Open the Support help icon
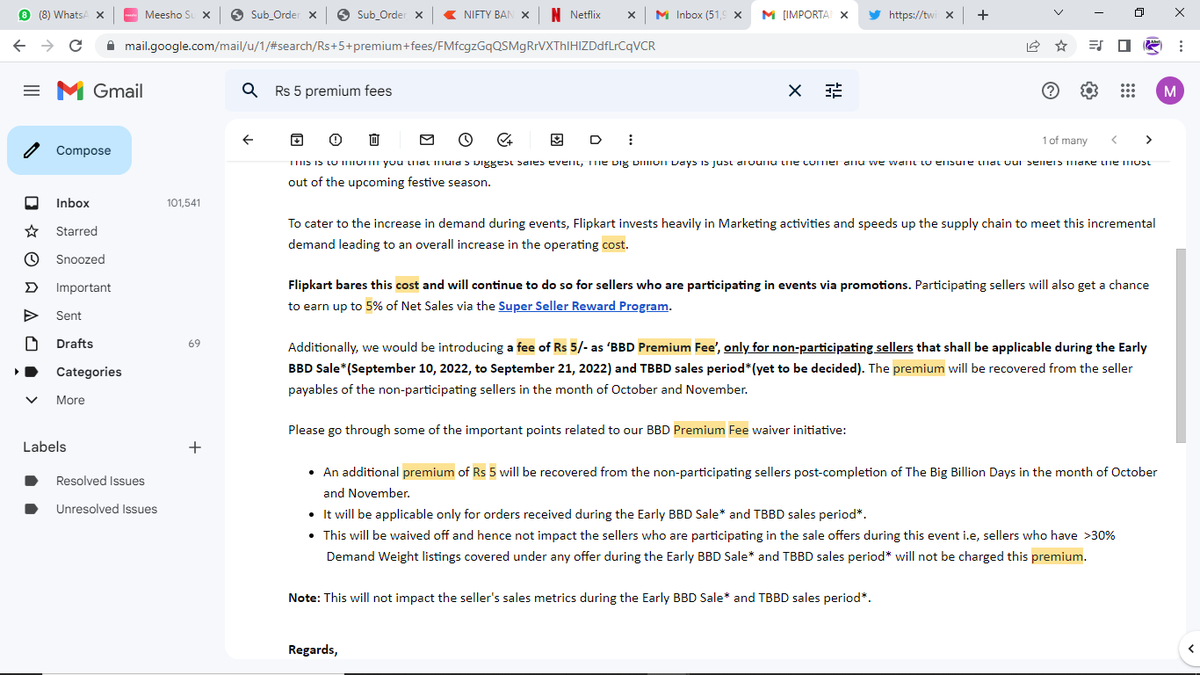Viewport: 1200px width, 675px height. coord(1051,91)
